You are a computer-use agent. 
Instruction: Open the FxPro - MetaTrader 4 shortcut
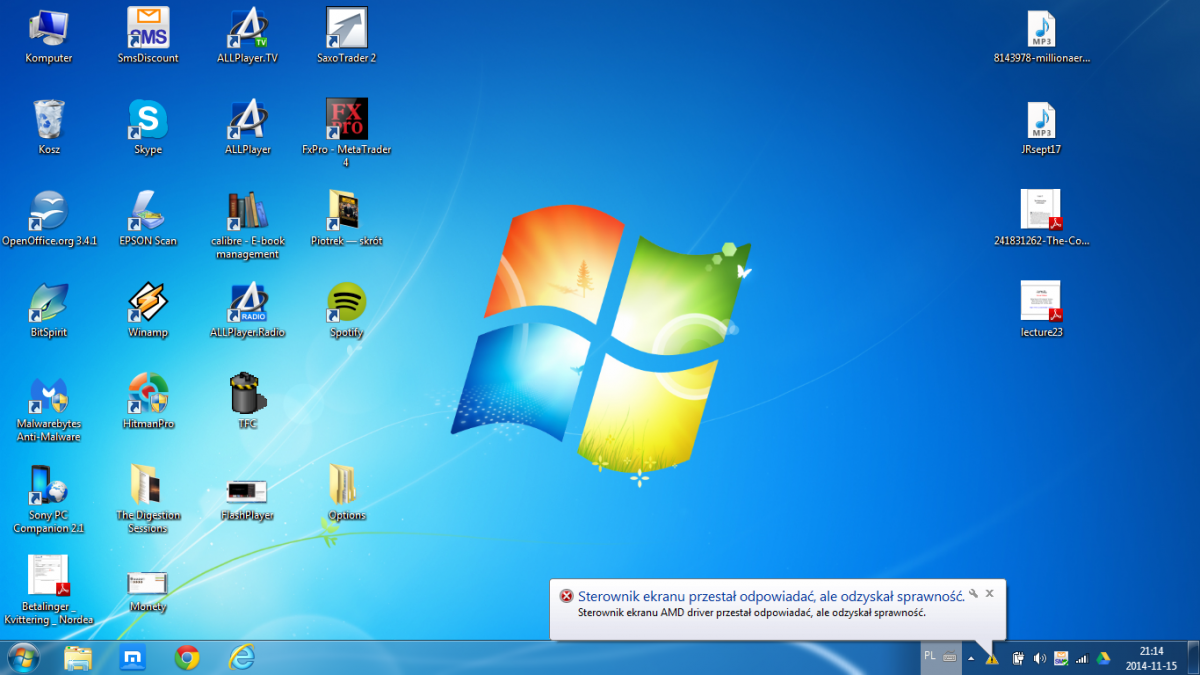click(x=347, y=133)
